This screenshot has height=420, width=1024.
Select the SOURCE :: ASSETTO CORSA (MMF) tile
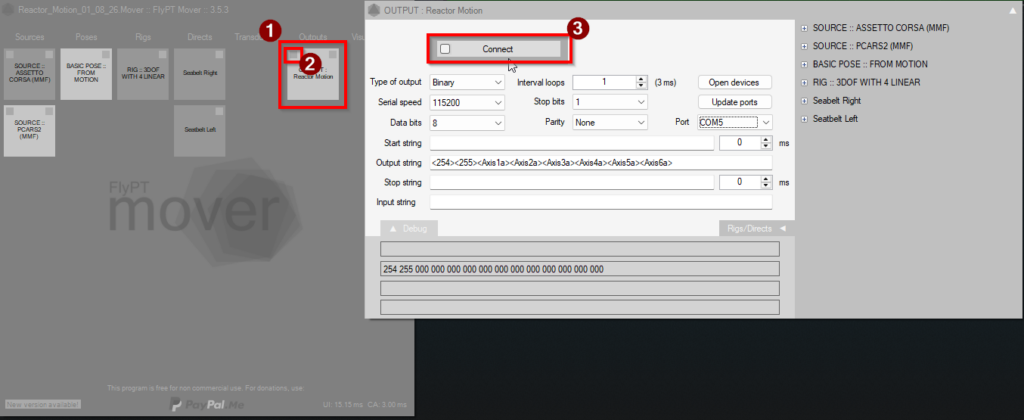(29, 74)
